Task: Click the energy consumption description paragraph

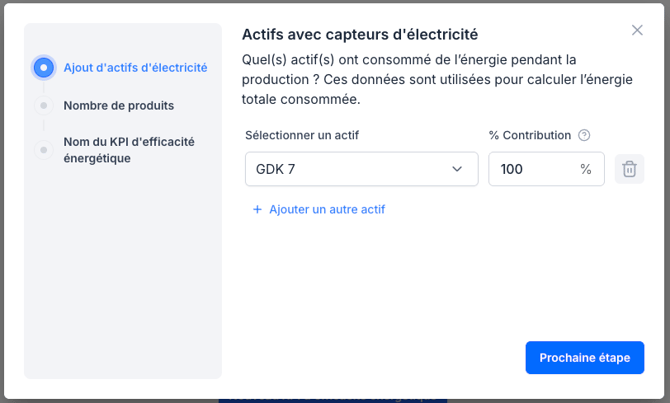Action: (410, 79)
